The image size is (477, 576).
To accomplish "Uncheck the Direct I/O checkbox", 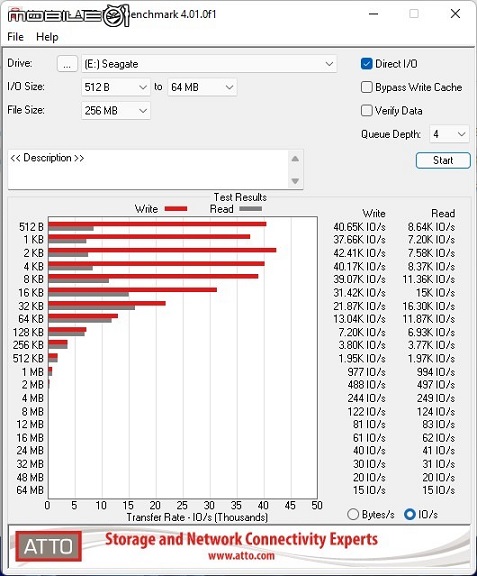I will pos(366,64).
